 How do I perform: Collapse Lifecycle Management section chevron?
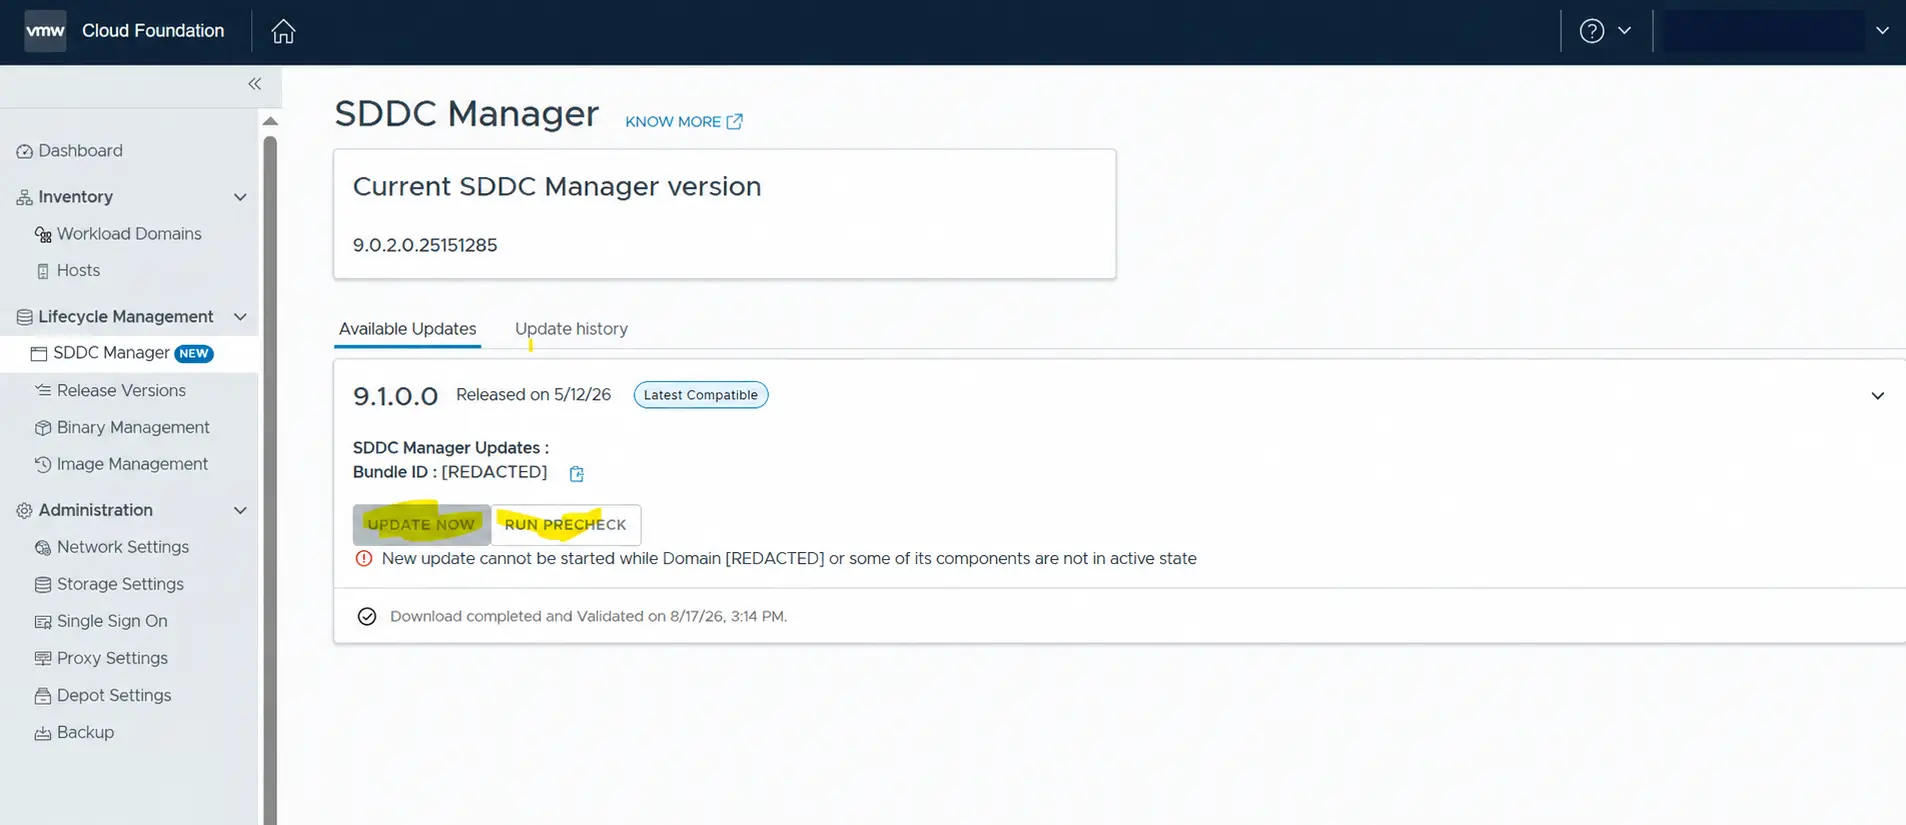point(240,317)
